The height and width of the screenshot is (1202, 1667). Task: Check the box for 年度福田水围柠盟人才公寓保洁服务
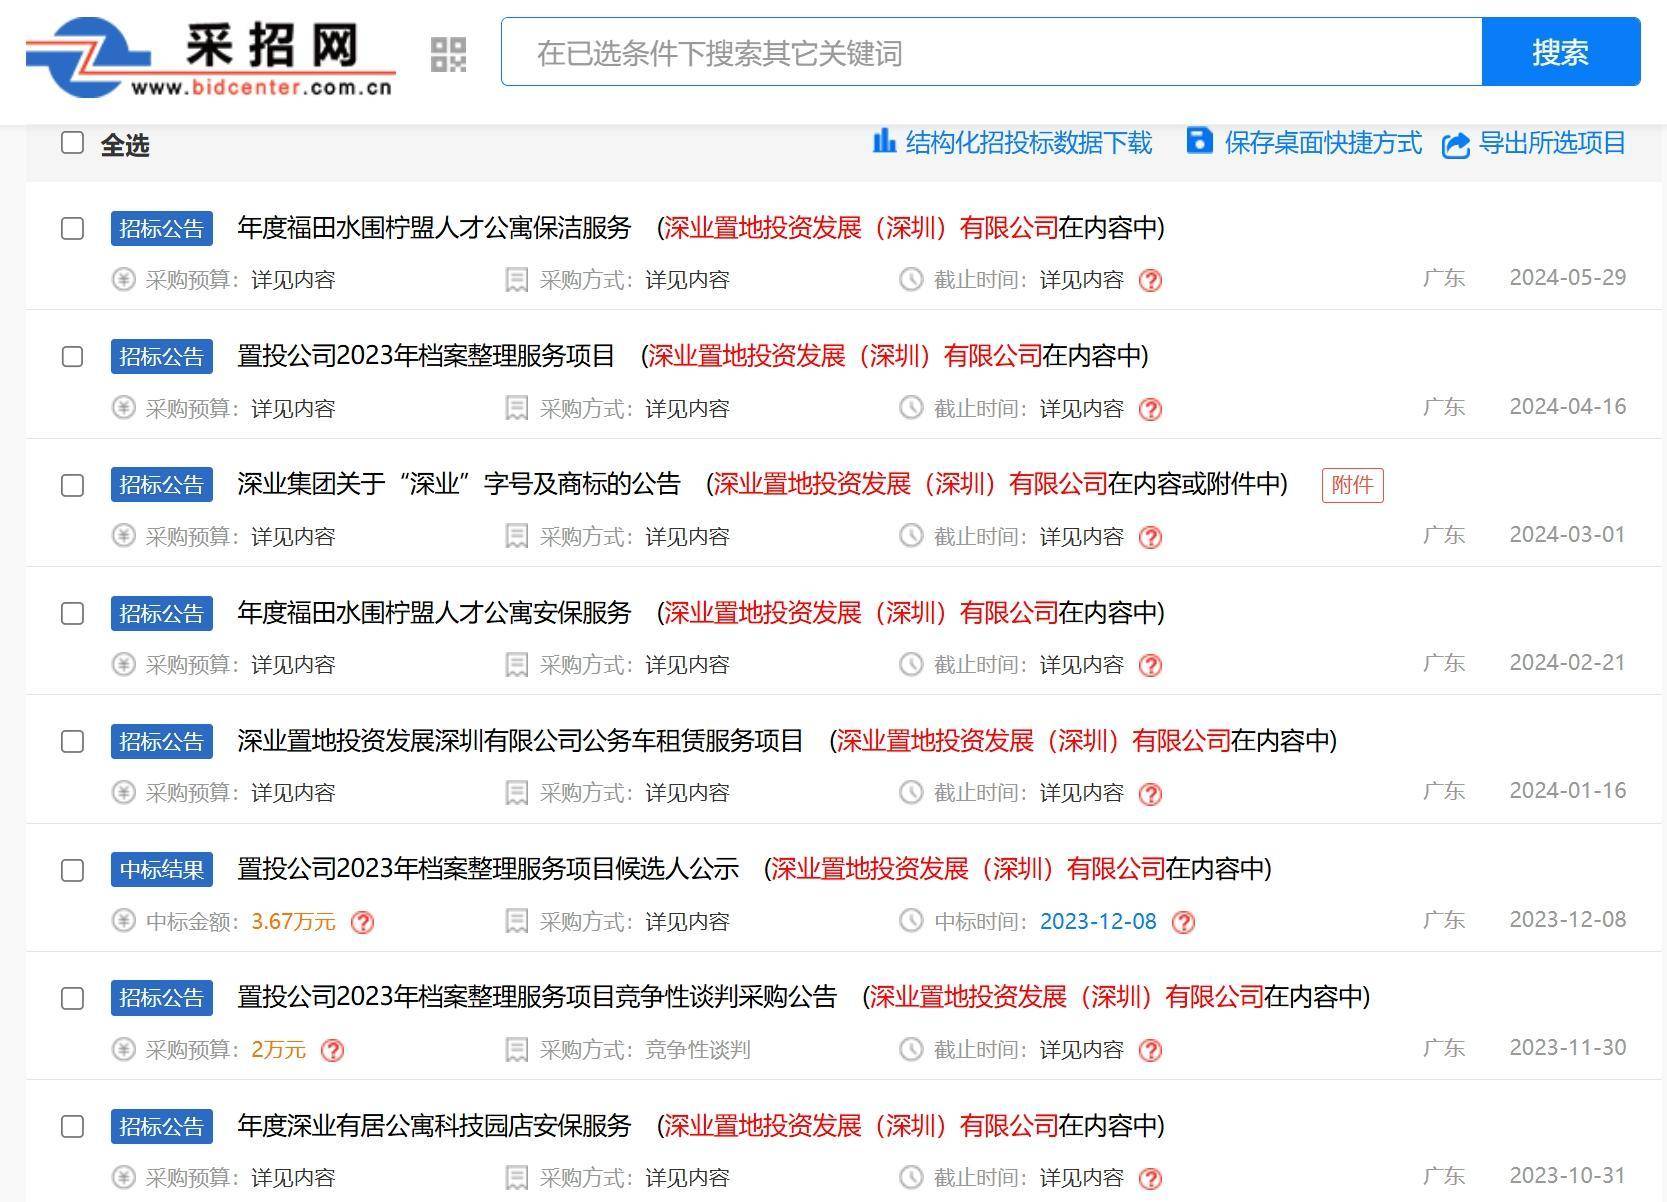pos(71,228)
